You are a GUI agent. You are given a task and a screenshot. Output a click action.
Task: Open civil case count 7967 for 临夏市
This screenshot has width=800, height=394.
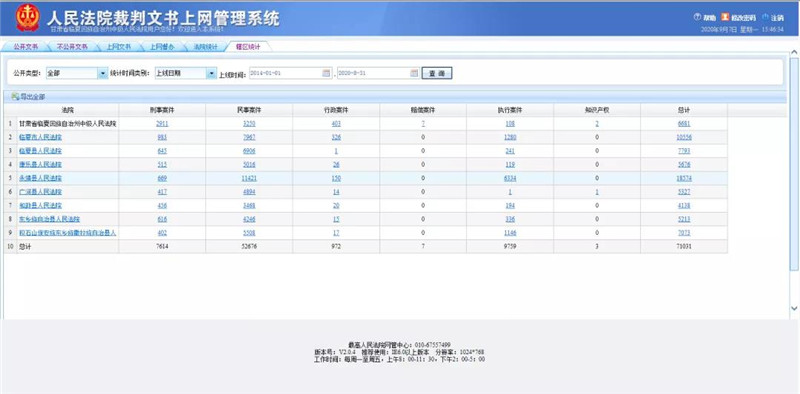coord(249,137)
